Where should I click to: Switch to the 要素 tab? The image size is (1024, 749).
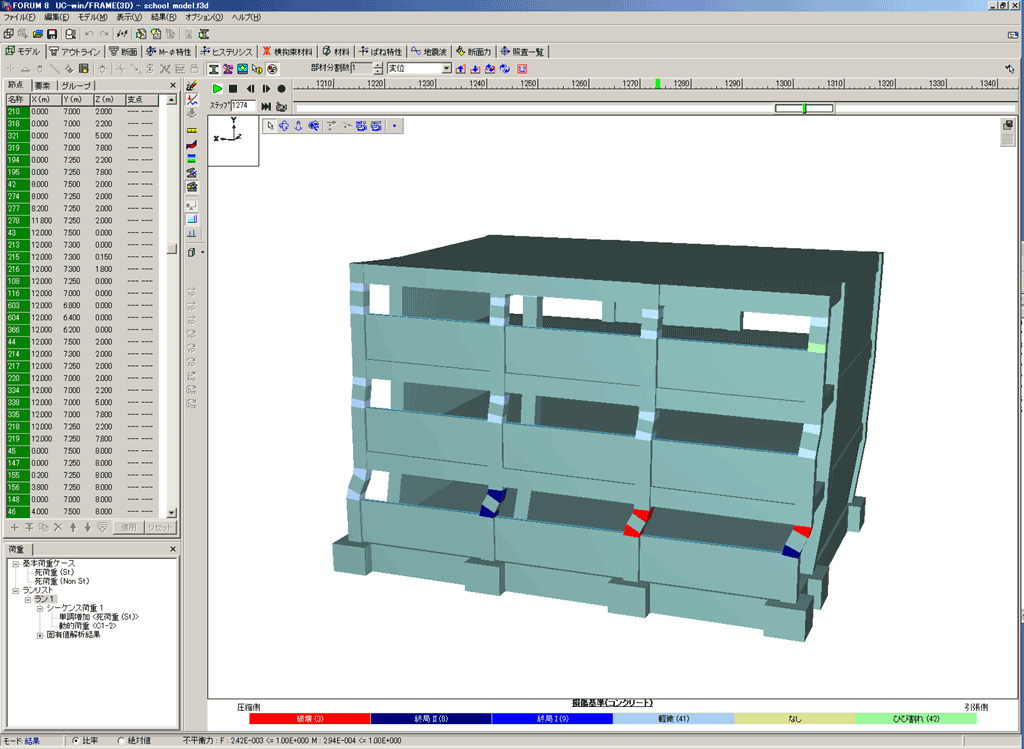coord(42,86)
